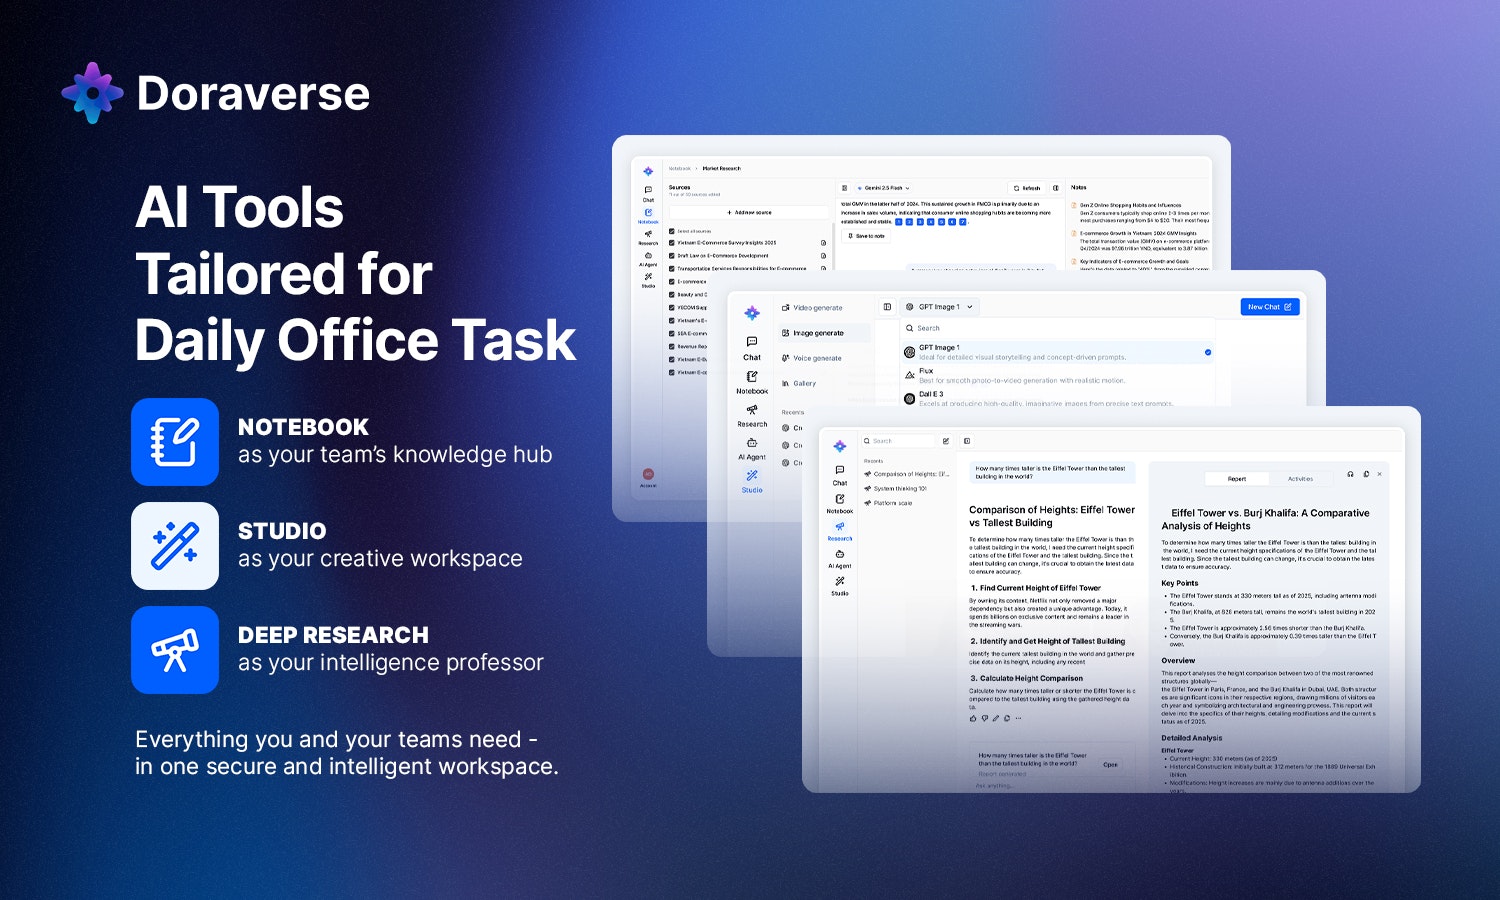This screenshot has width=1500, height=900.
Task: Uncheck the 'Revenue' source checkbox
Action: [672, 346]
